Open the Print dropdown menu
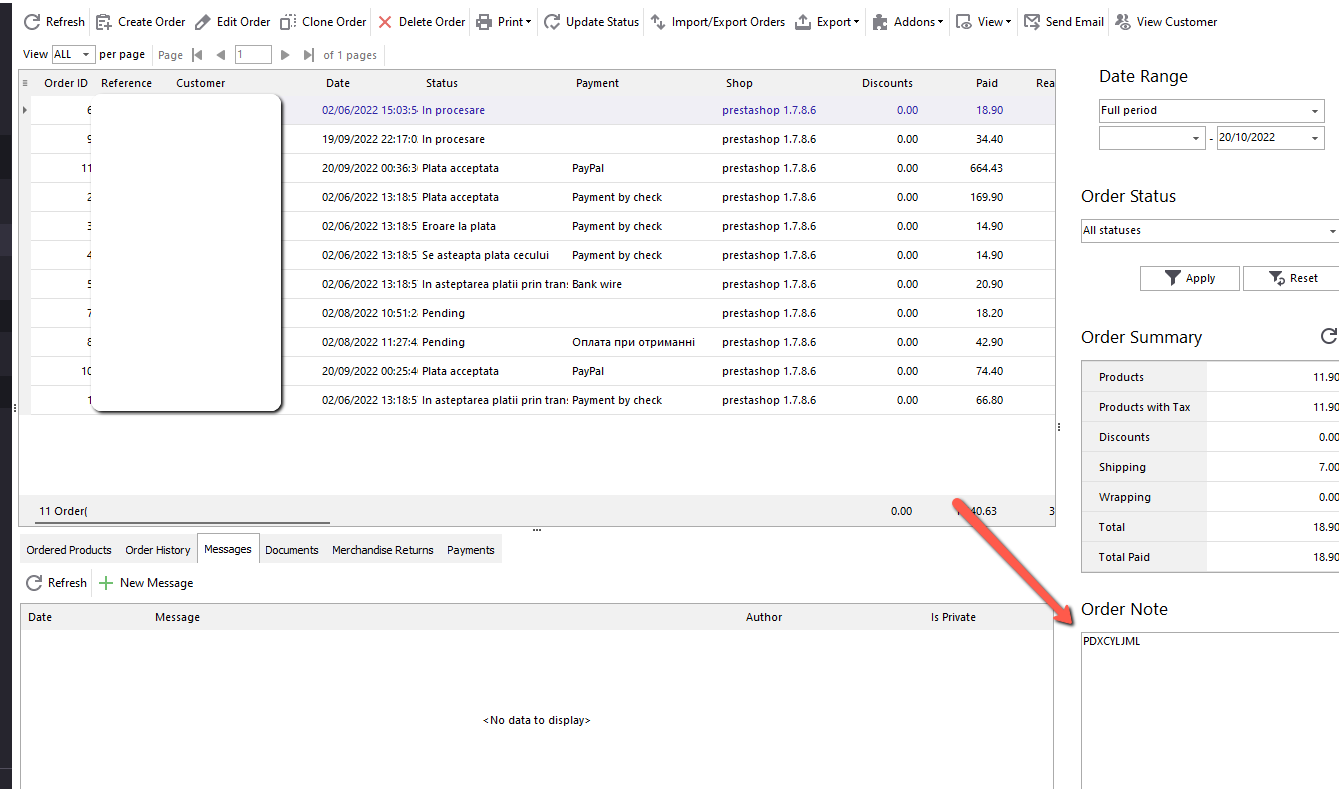The height and width of the screenshot is (789, 1339). [x=503, y=22]
